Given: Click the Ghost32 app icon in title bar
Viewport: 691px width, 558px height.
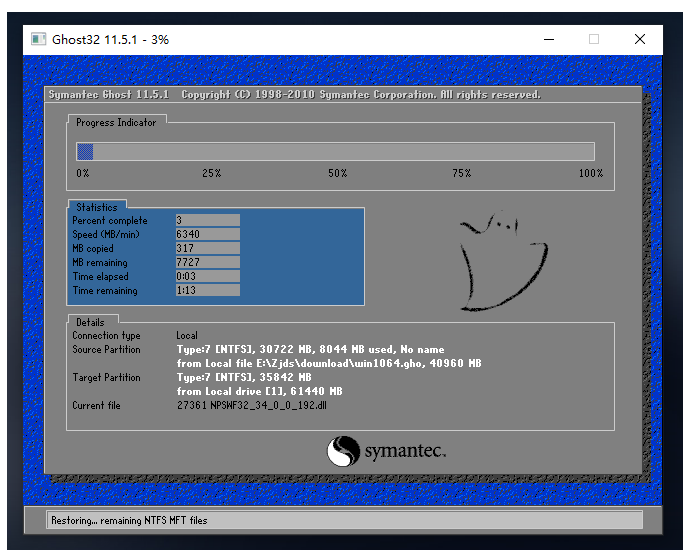Looking at the screenshot, I should (x=39, y=39).
